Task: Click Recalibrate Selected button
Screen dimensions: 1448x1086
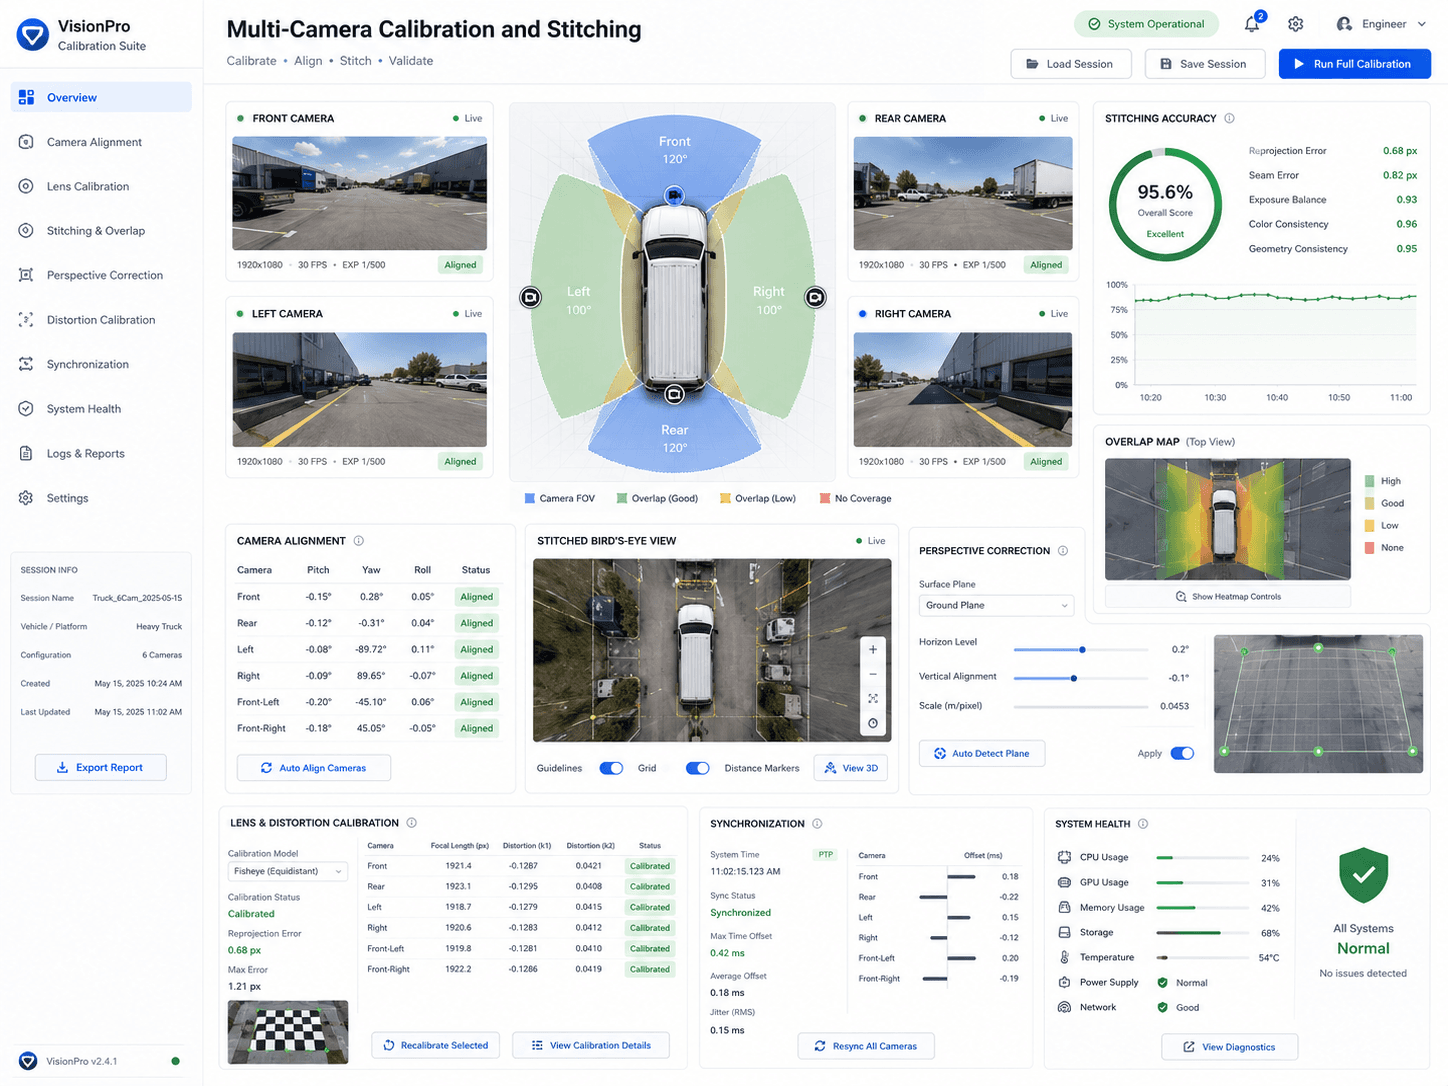Action: (436, 1045)
